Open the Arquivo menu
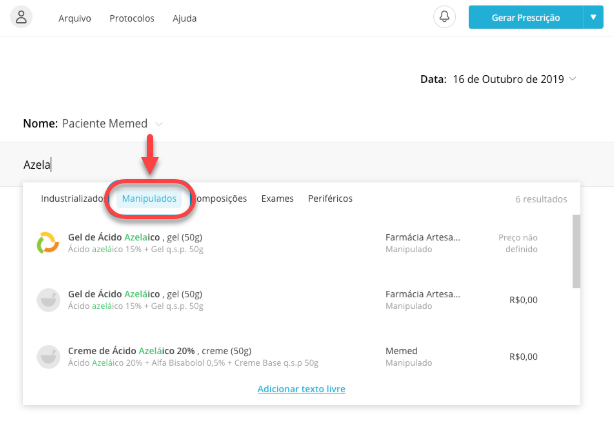 (x=74, y=18)
